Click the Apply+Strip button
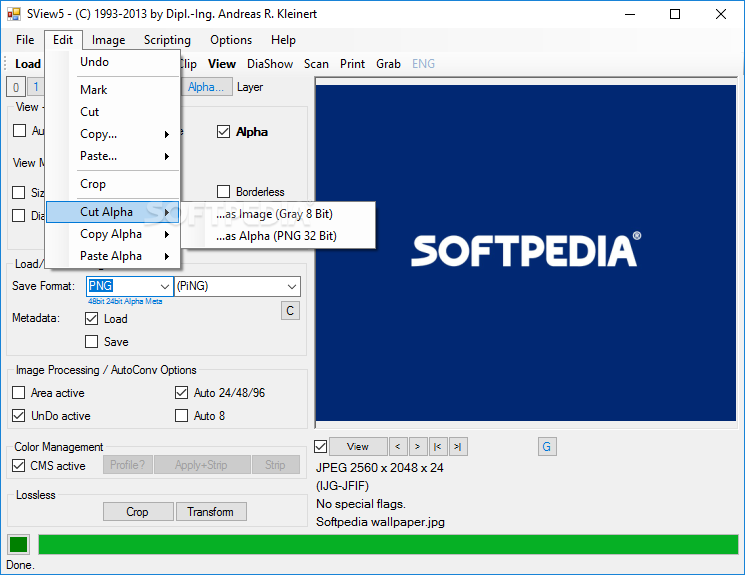Screen dimensions: 745x575 202,464
